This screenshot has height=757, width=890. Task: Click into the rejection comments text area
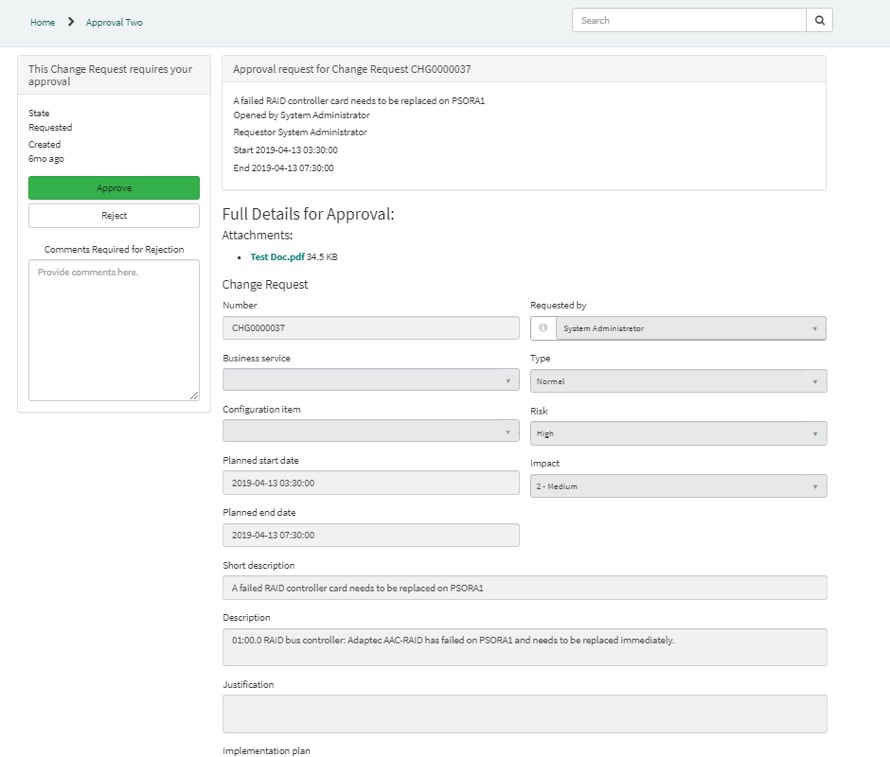114,330
